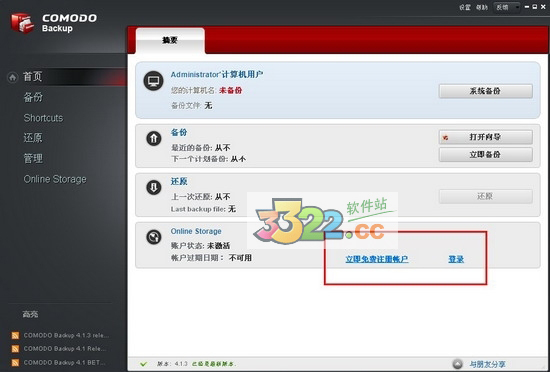
Task: Open the COMODO Backup 4.1.3 release feed icon
Action: click(x=15, y=336)
